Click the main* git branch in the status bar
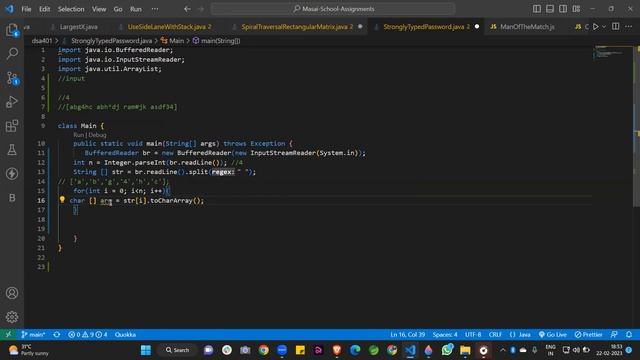 [33, 334]
